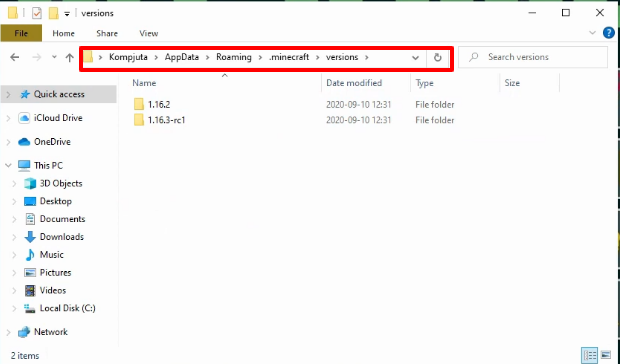Switch to the Share ribbon tab
Viewport: 620px width, 364px height.
(x=107, y=34)
